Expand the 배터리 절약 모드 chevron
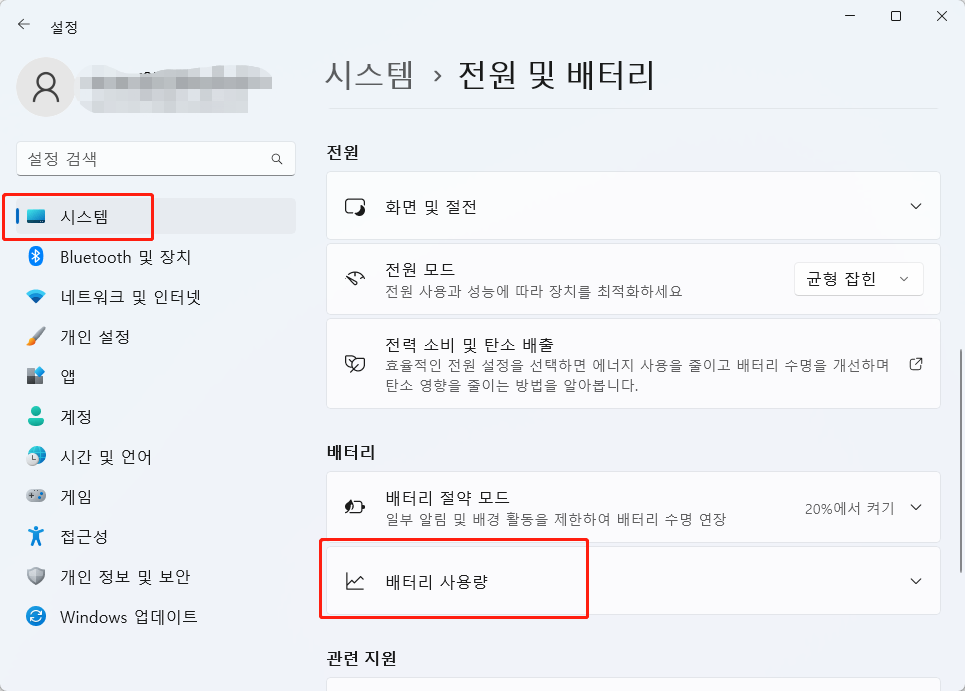965x691 pixels. click(915, 507)
